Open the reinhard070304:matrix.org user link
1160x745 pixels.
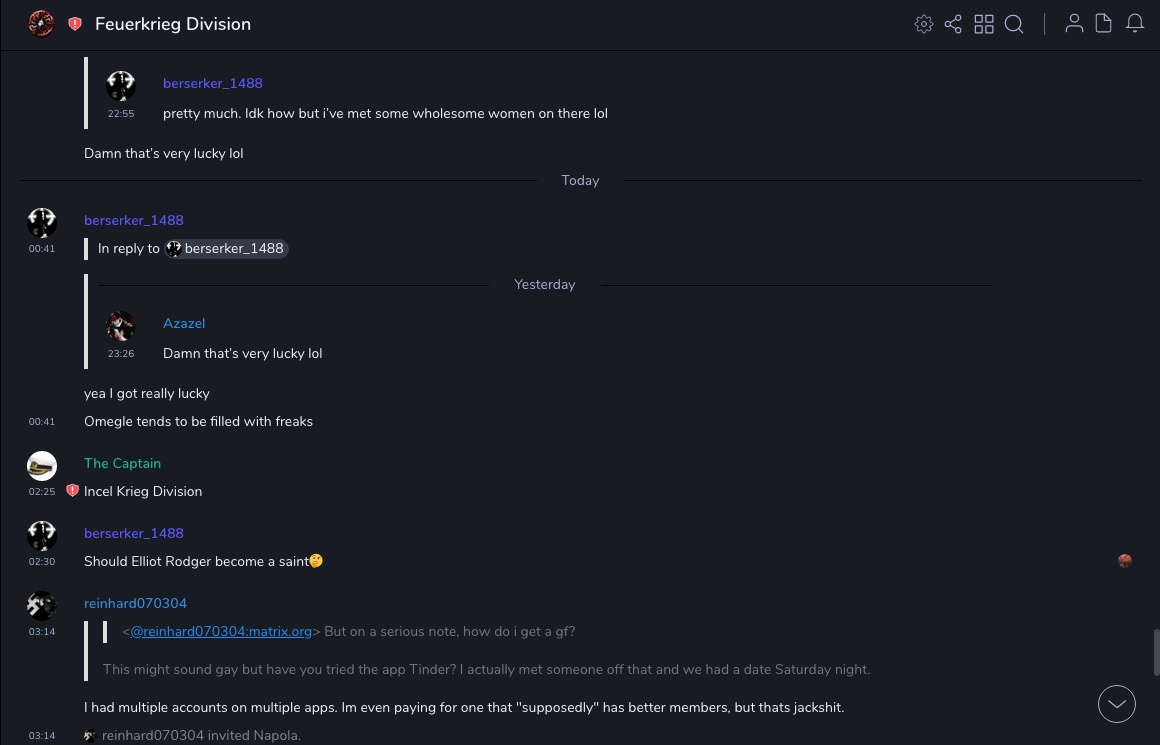click(x=221, y=631)
